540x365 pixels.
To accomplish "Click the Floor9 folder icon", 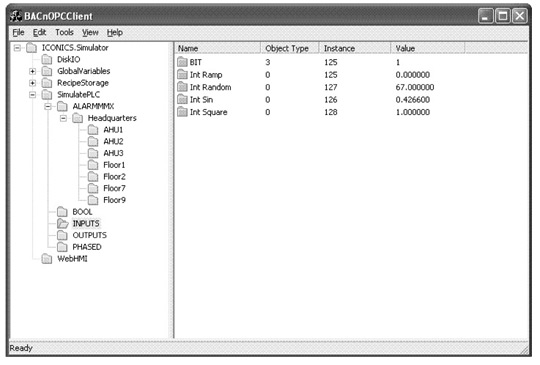I will click(x=93, y=200).
